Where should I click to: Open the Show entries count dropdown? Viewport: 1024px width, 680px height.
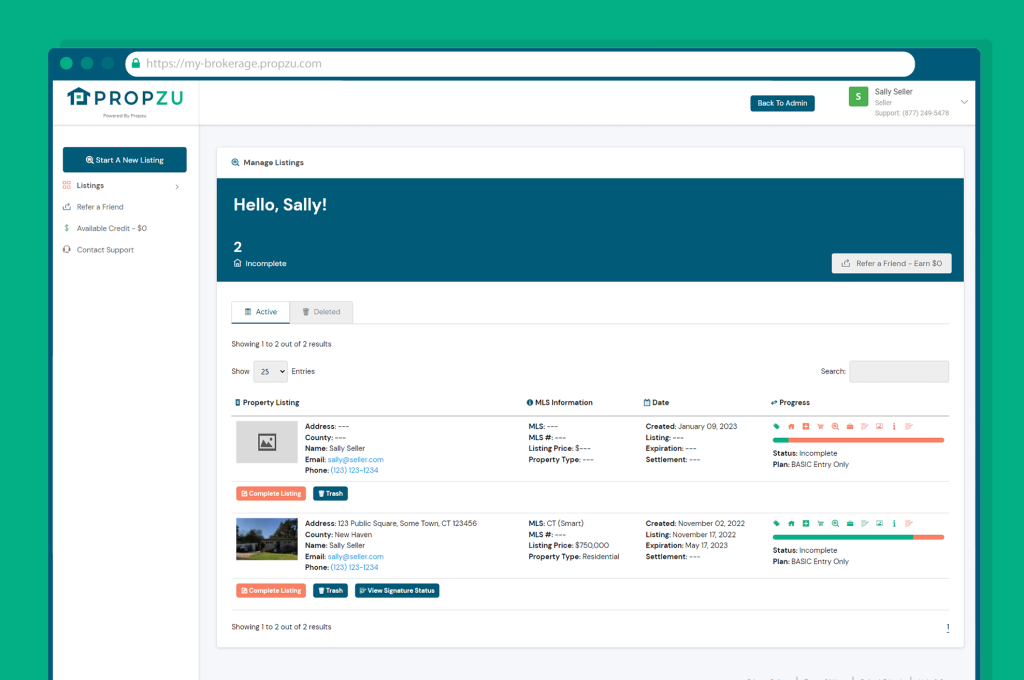270,371
